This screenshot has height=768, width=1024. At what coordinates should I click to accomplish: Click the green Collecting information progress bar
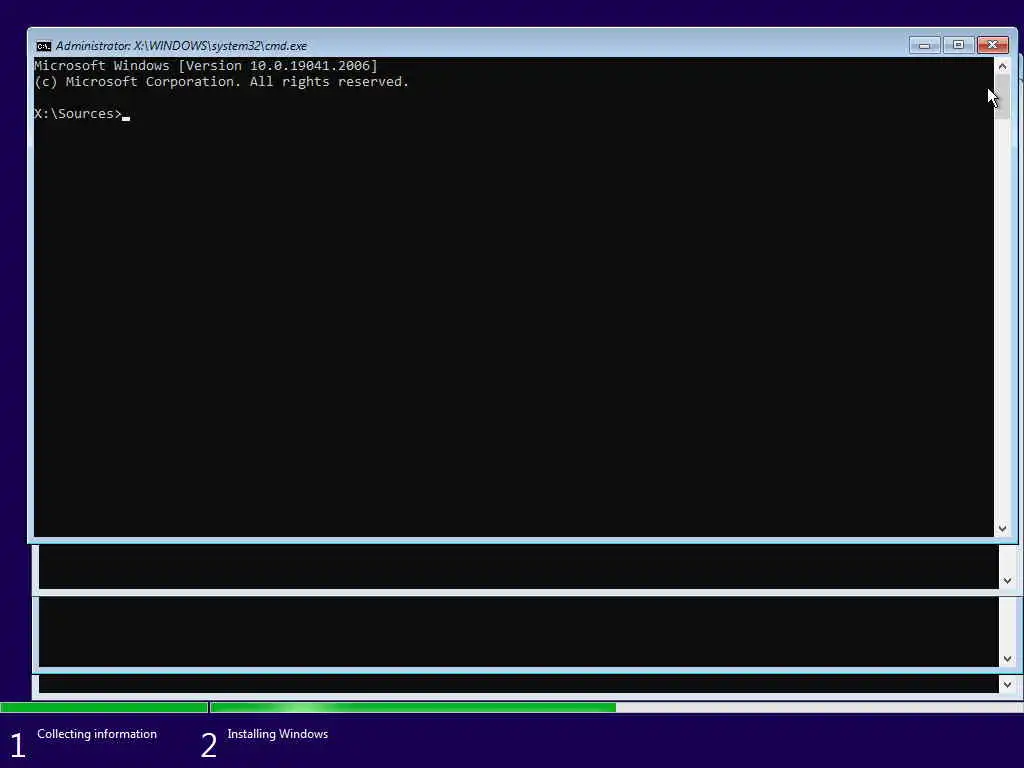click(x=104, y=707)
